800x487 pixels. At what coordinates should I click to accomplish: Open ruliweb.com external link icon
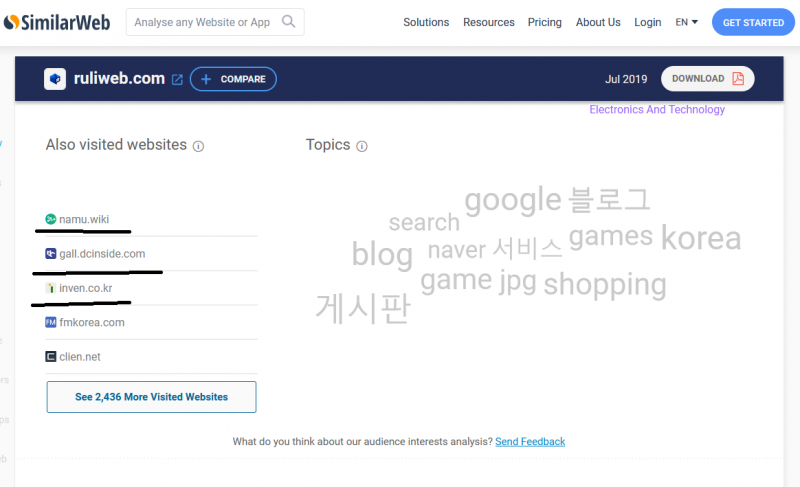(177, 79)
